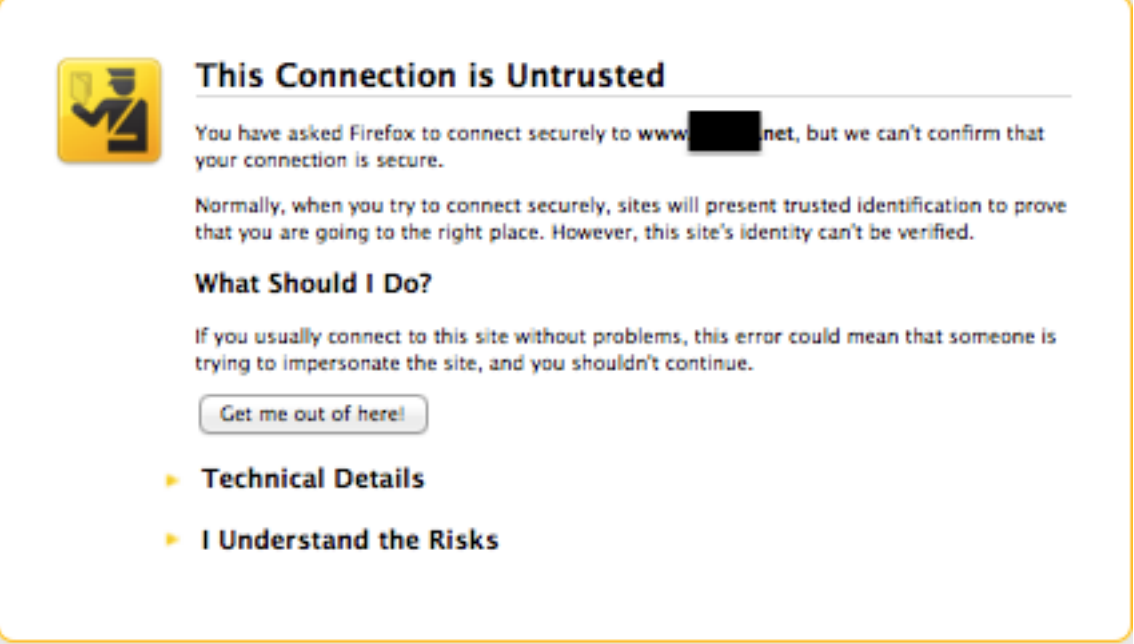
Task: Open the Technical Details section label
Action: click(313, 479)
